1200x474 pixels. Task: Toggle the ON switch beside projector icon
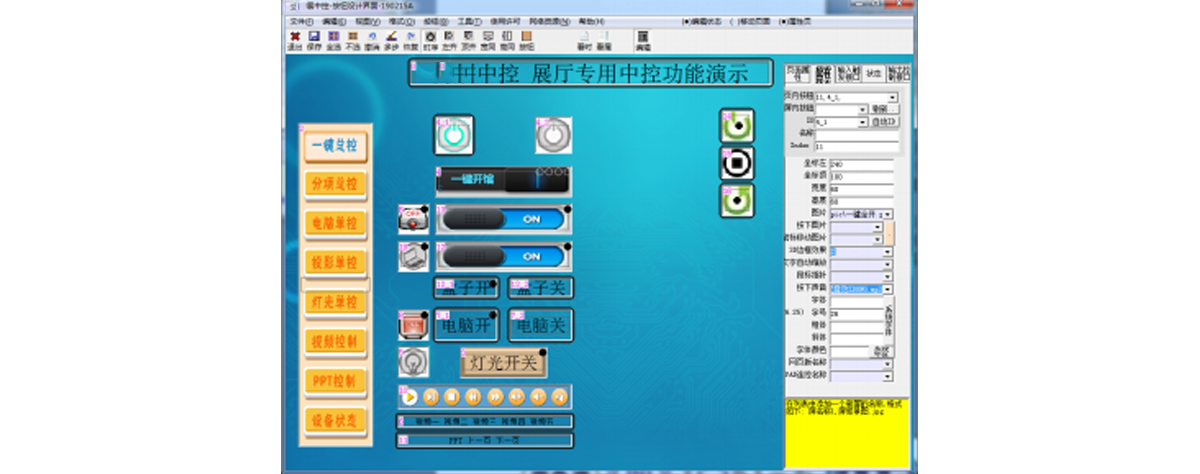(x=504, y=219)
